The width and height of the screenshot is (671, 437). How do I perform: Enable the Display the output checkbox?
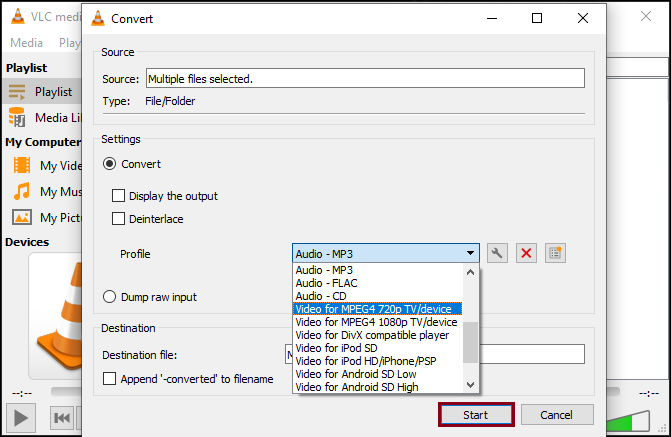[x=119, y=196]
